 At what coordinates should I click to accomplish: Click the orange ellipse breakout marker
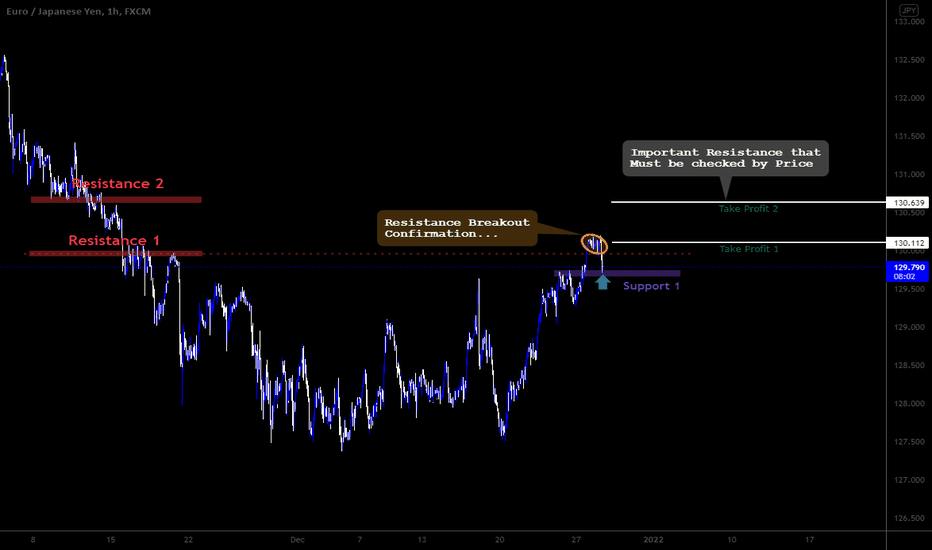pos(594,244)
